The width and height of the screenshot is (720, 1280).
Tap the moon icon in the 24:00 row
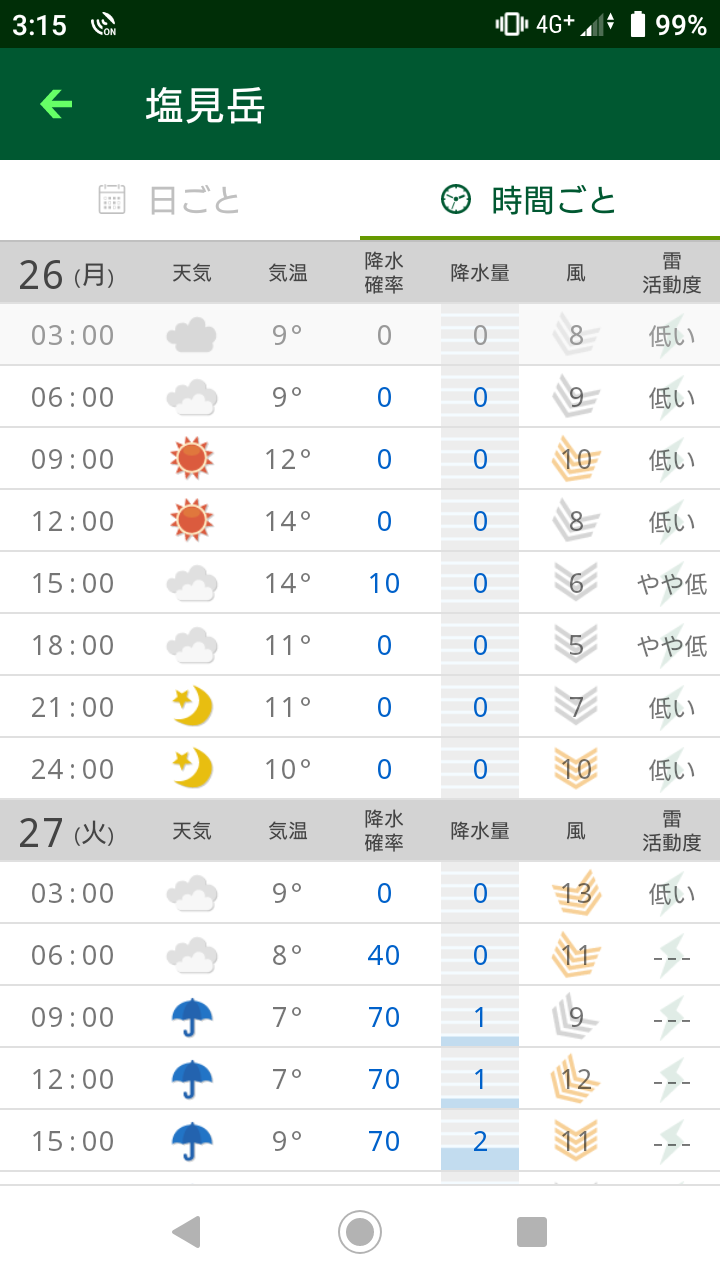pos(191,769)
